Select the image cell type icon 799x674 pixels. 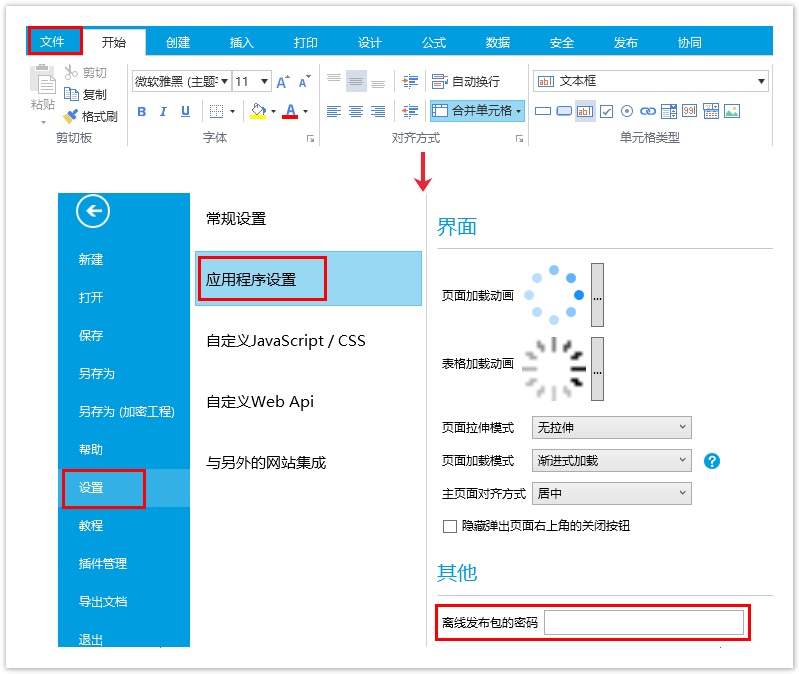[732, 111]
